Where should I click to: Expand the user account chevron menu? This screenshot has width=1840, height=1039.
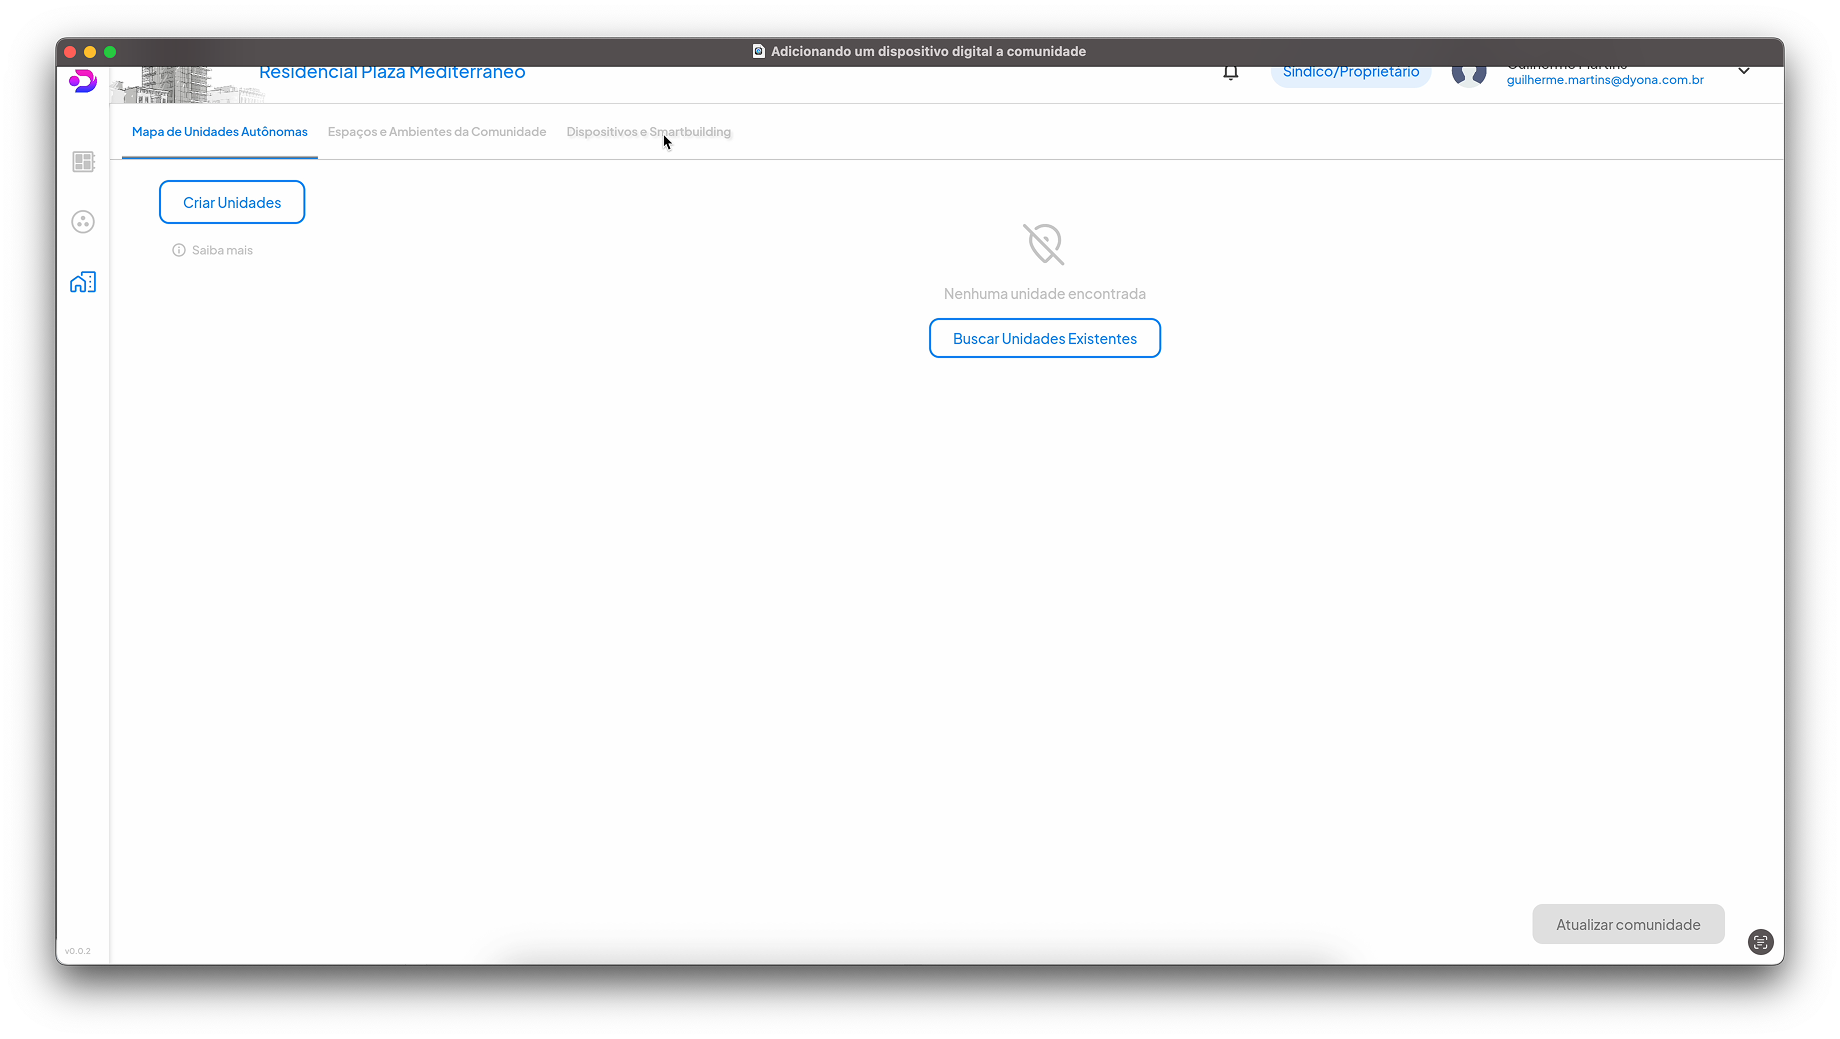(1744, 71)
